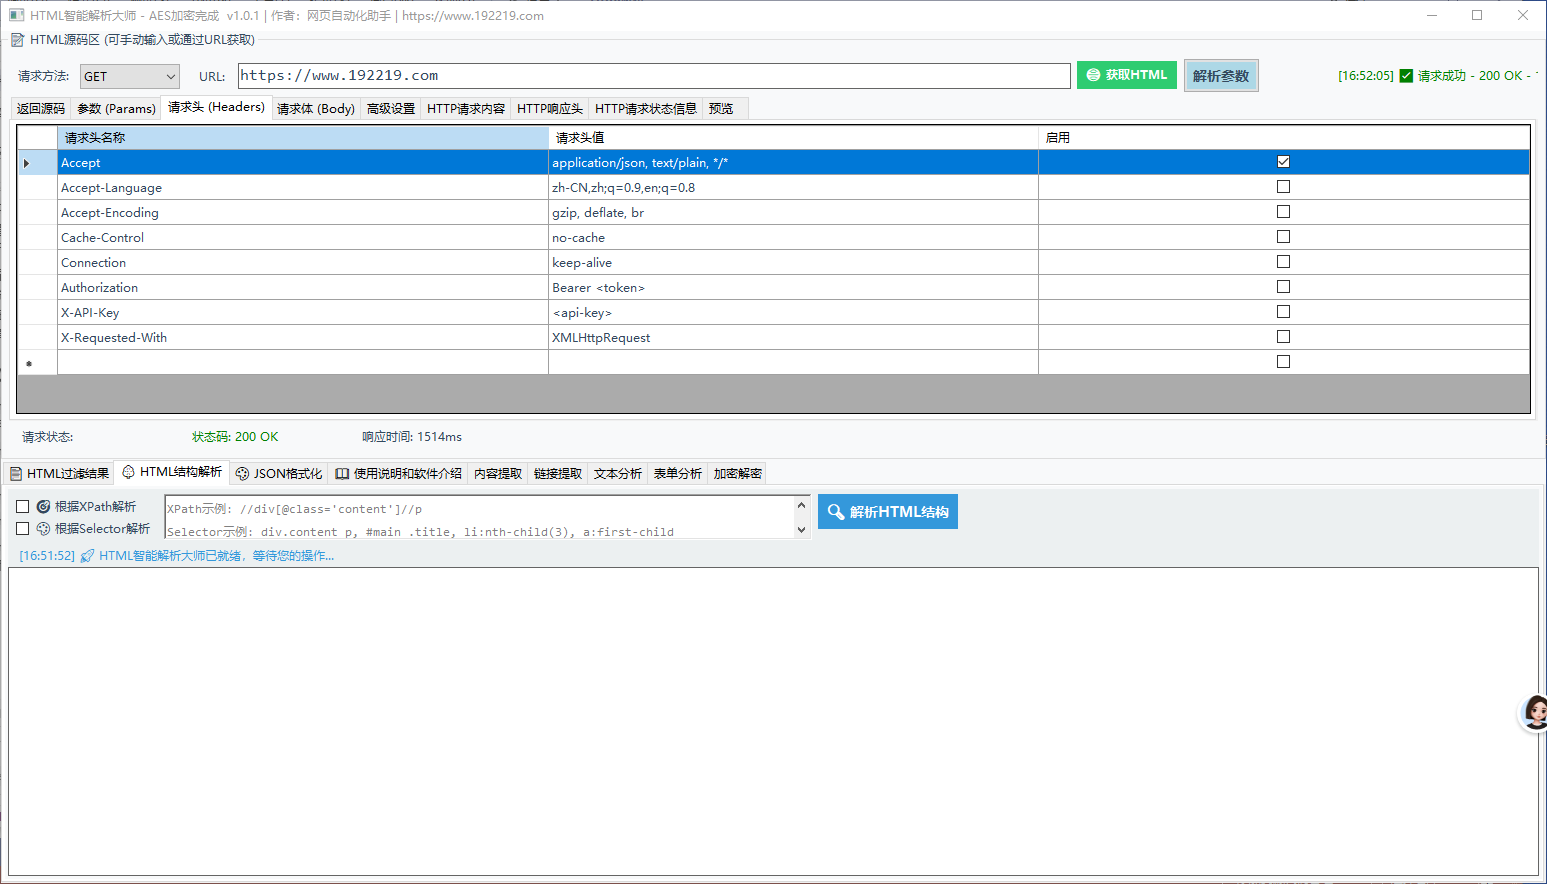Click the magnifier icon on parse HTML button
The width and height of the screenshot is (1547, 884).
coord(836,512)
